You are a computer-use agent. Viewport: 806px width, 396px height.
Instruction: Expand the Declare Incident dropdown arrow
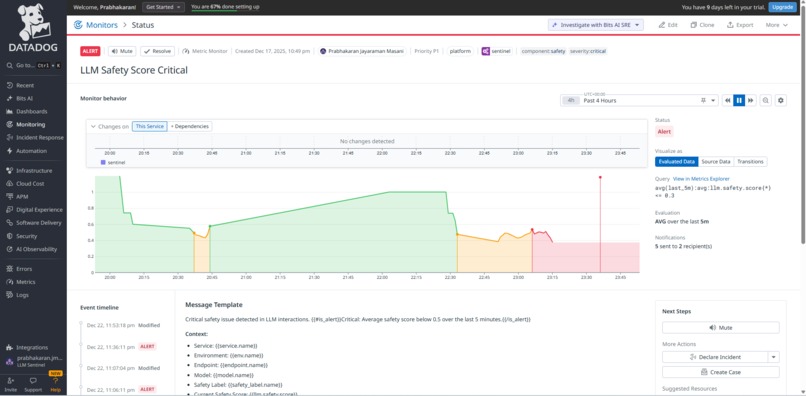[774, 357]
